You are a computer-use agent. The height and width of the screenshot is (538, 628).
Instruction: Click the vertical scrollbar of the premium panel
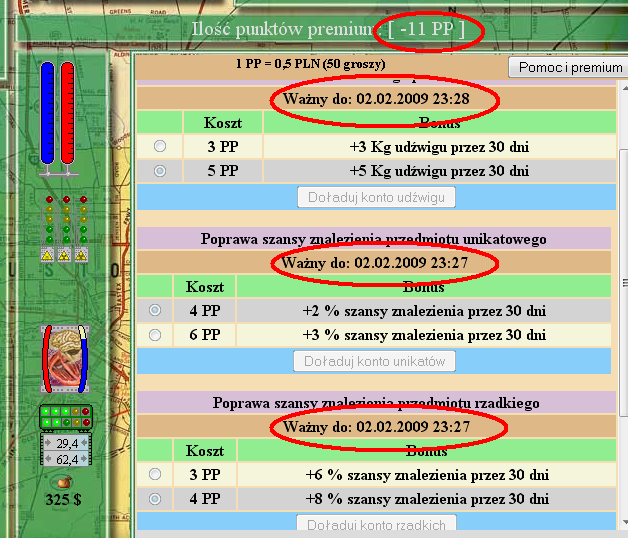coord(622,300)
